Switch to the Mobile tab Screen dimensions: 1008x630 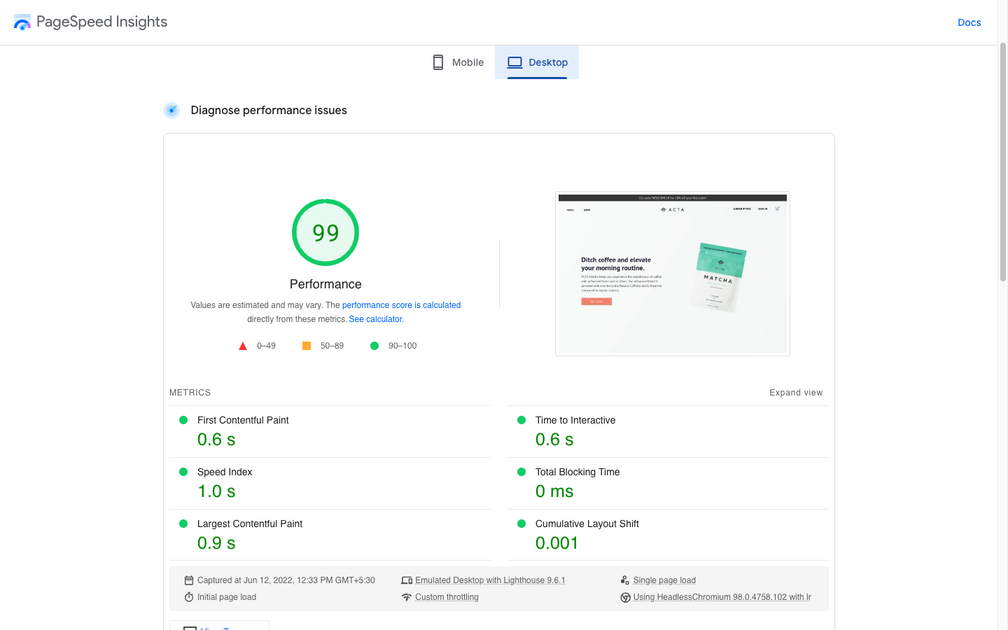pyautogui.click(x=458, y=62)
